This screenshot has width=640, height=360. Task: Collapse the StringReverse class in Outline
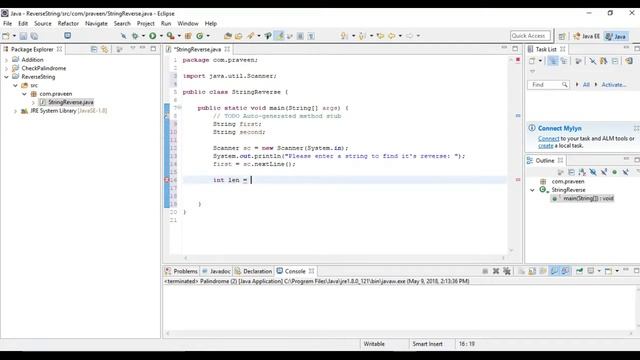point(532,190)
